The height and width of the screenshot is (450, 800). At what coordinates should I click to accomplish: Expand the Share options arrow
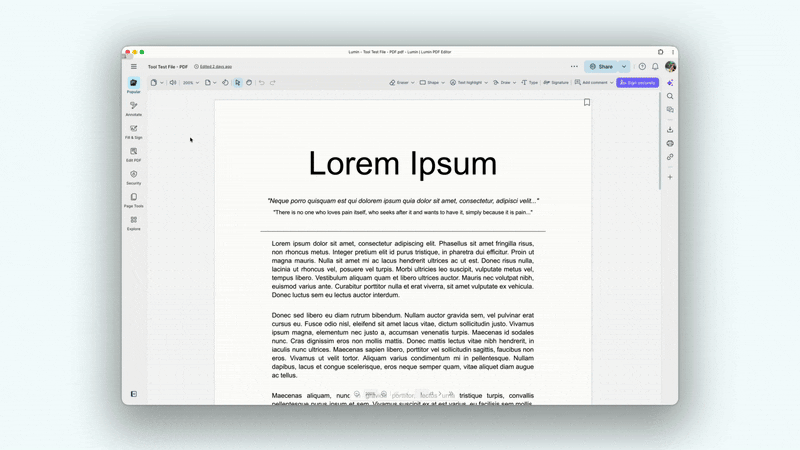(x=624, y=67)
